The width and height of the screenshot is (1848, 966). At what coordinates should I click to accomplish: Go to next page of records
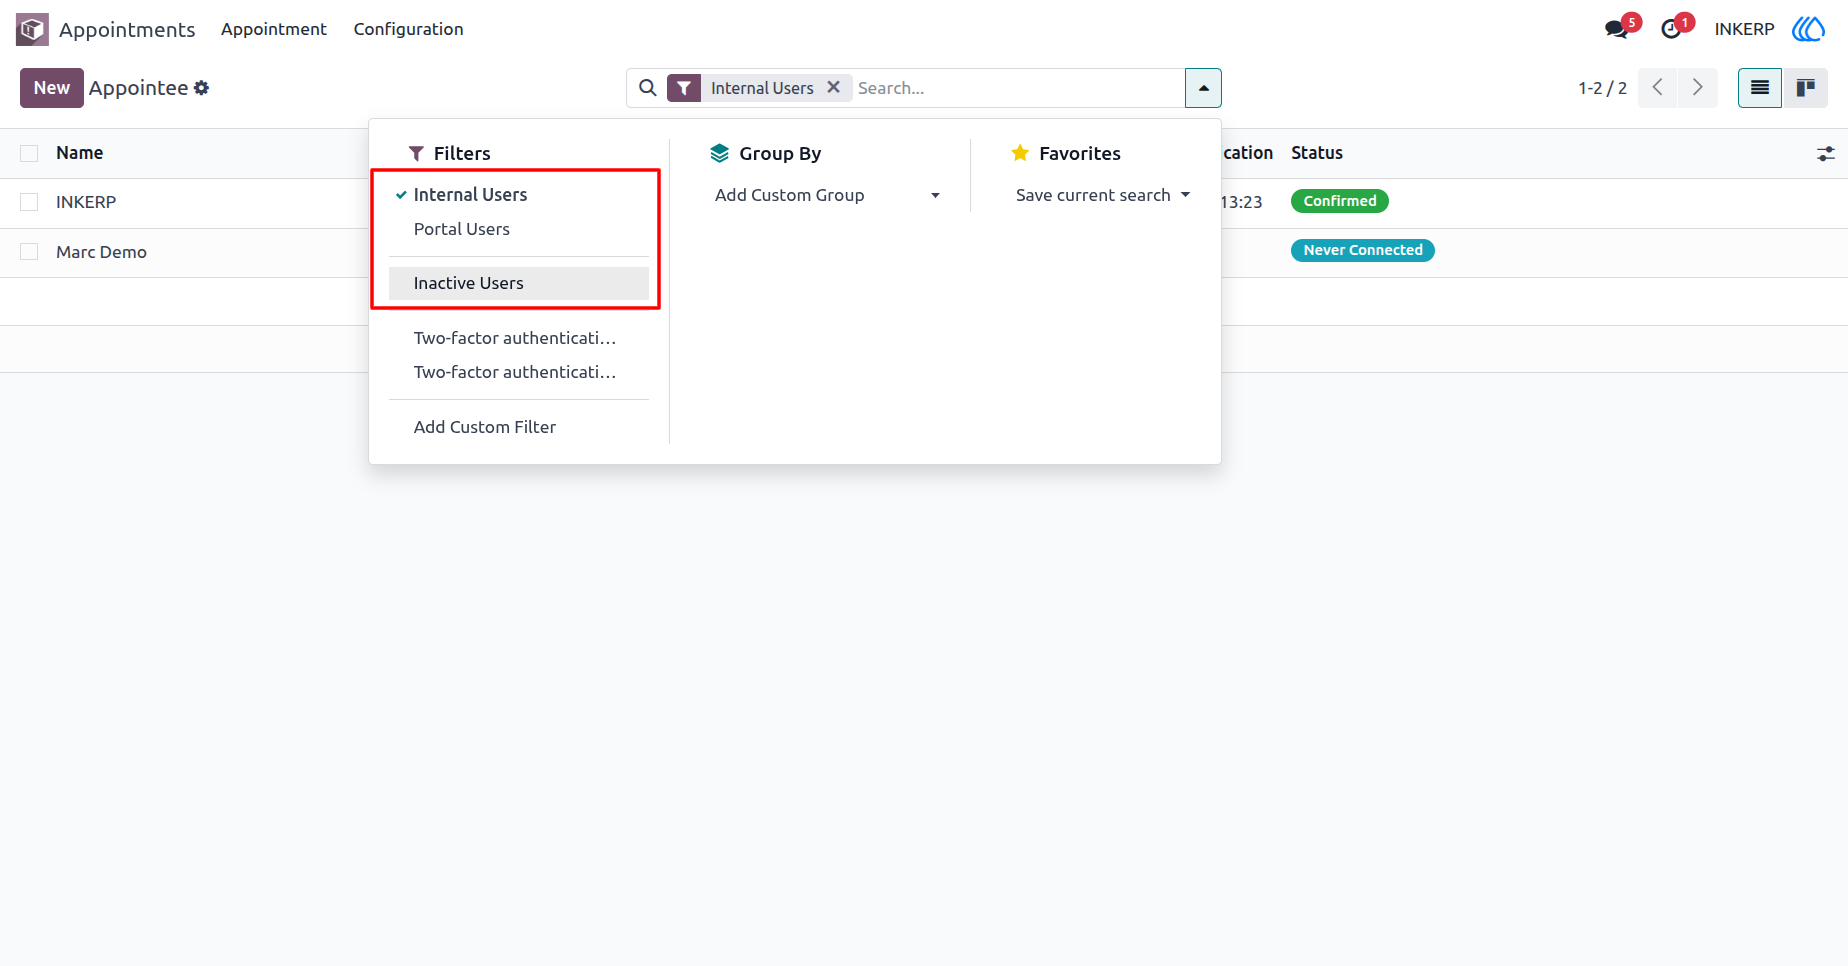coord(1698,88)
